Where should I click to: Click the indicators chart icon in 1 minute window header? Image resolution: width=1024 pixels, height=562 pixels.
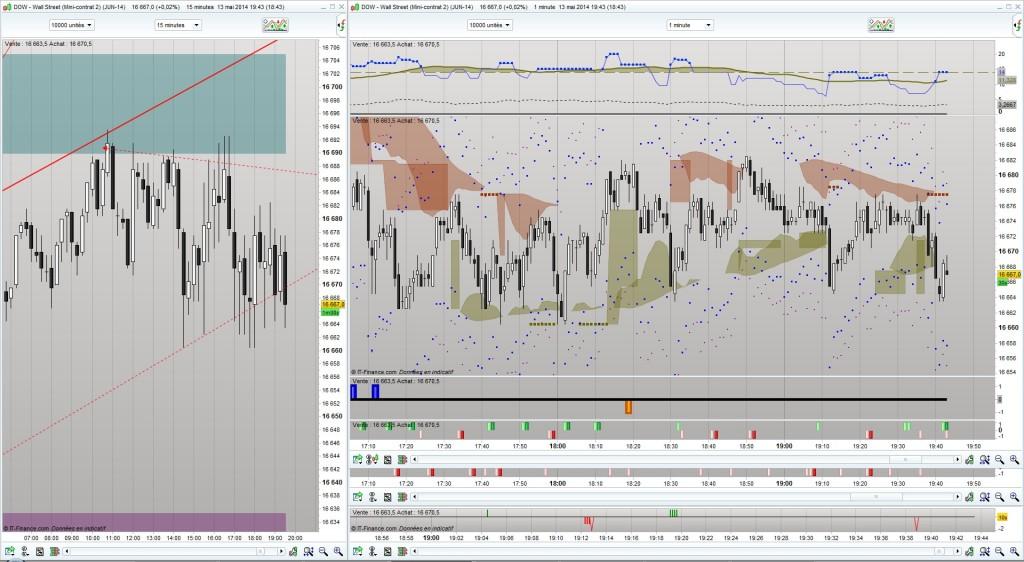tap(881, 25)
